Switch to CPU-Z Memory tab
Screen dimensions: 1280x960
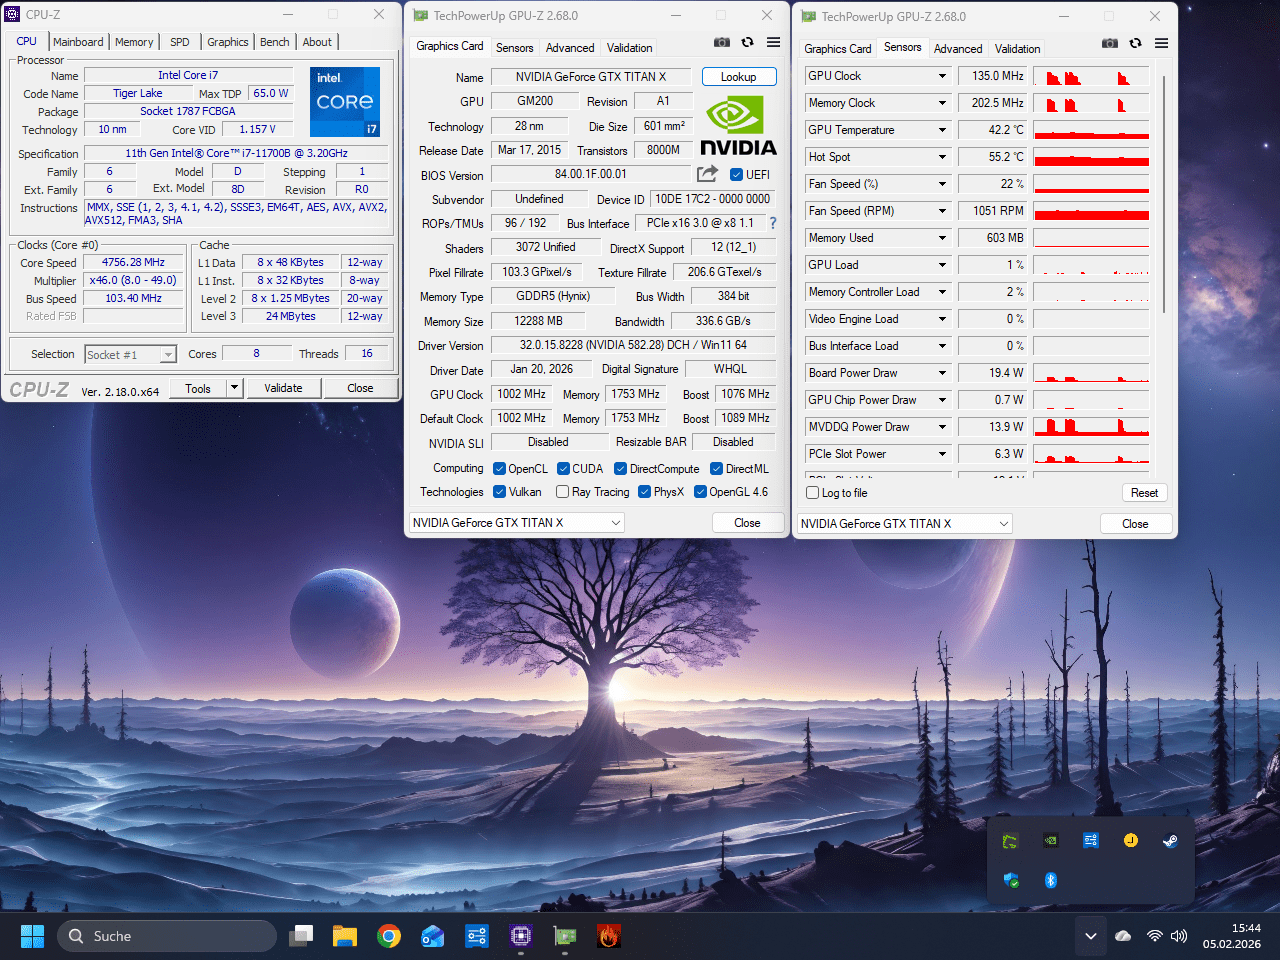point(134,42)
